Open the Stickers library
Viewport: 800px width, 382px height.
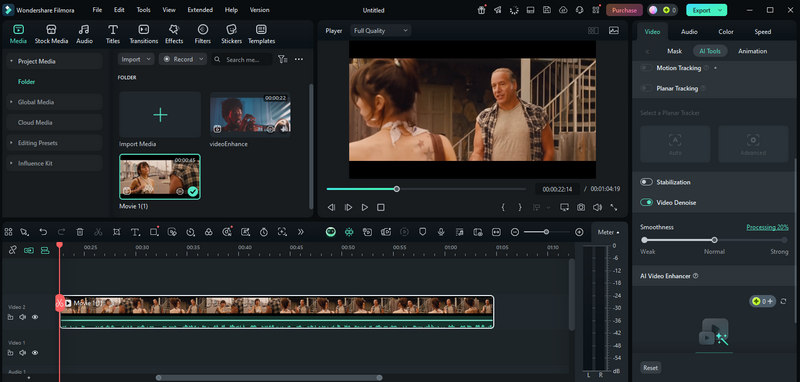[x=231, y=34]
